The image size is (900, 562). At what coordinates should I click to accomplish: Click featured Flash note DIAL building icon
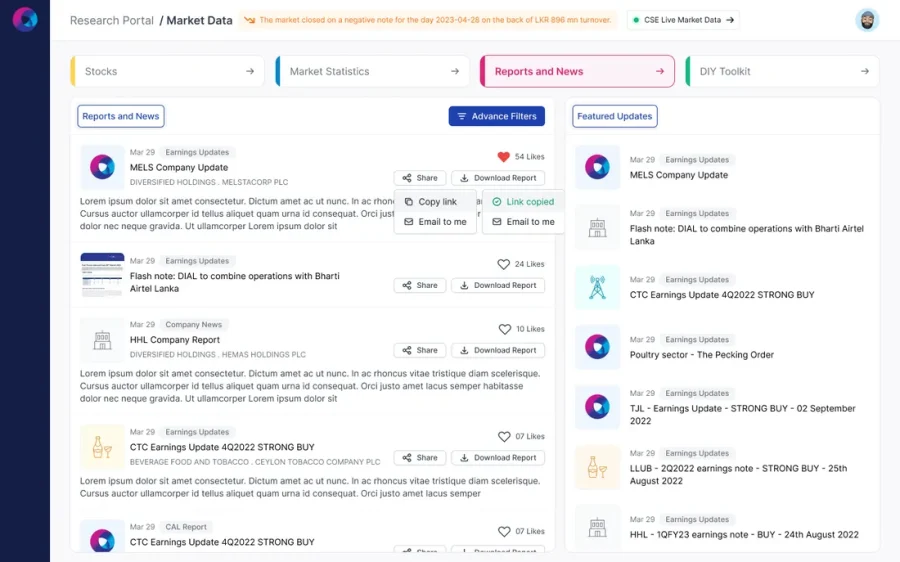(598, 227)
